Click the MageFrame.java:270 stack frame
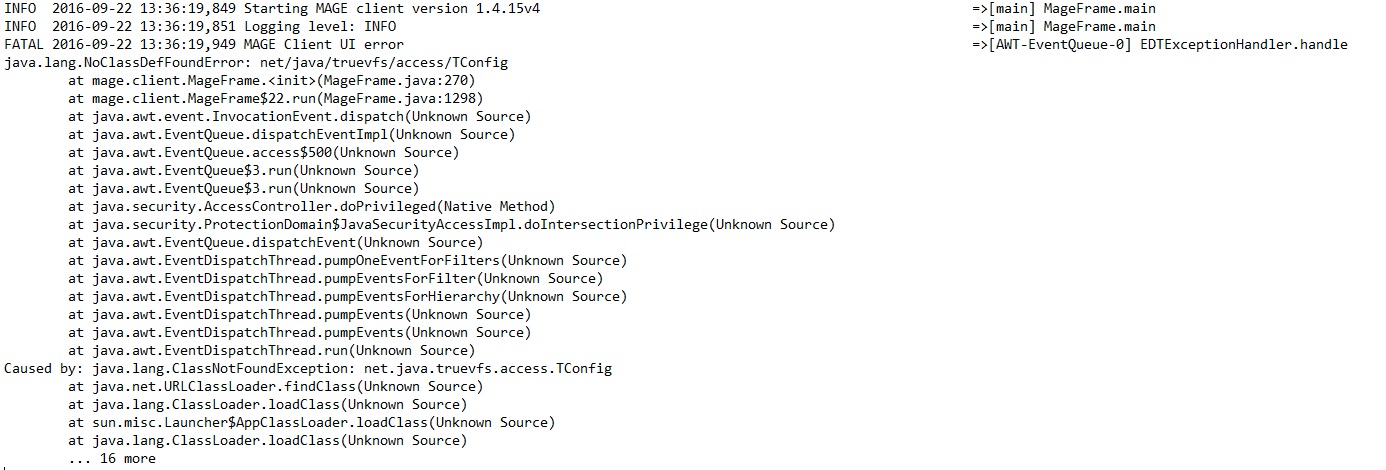The width and height of the screenshot is (1386, 470). pyautogui.click(x=271, y=81)
